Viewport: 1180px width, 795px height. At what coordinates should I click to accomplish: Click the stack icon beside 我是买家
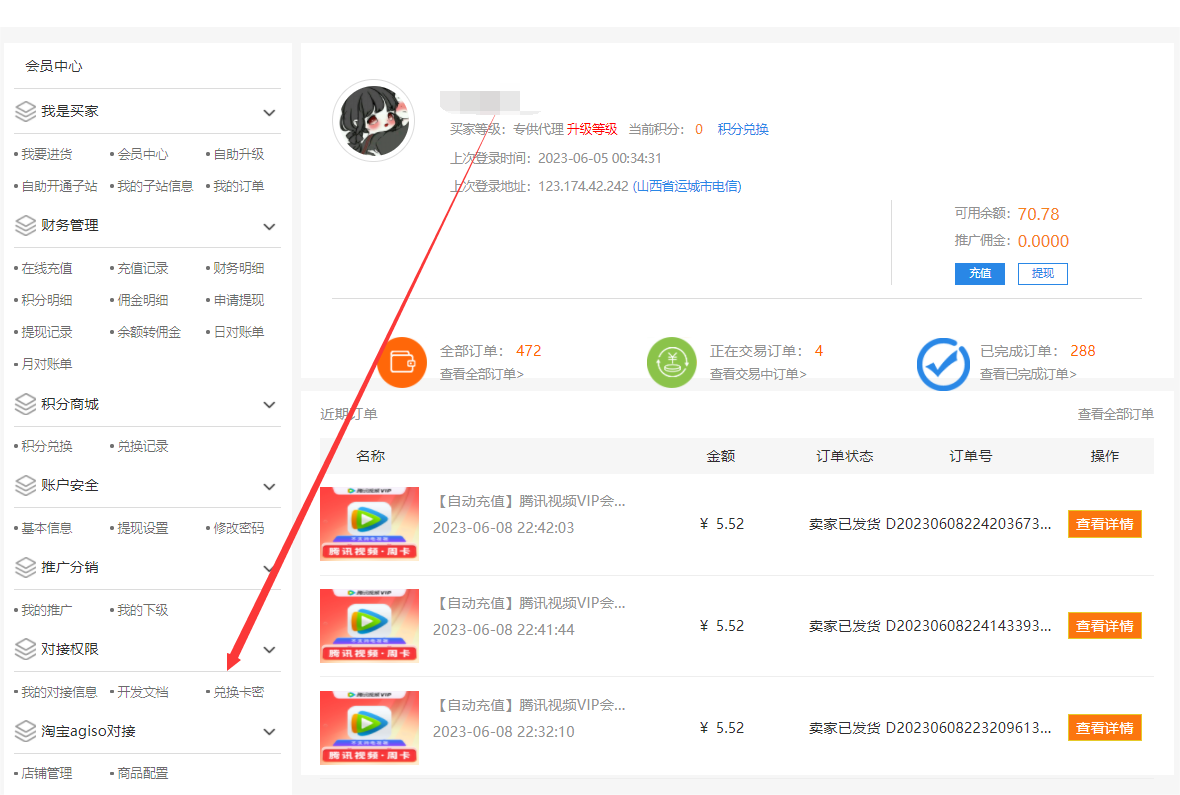(x=26, y=112)
